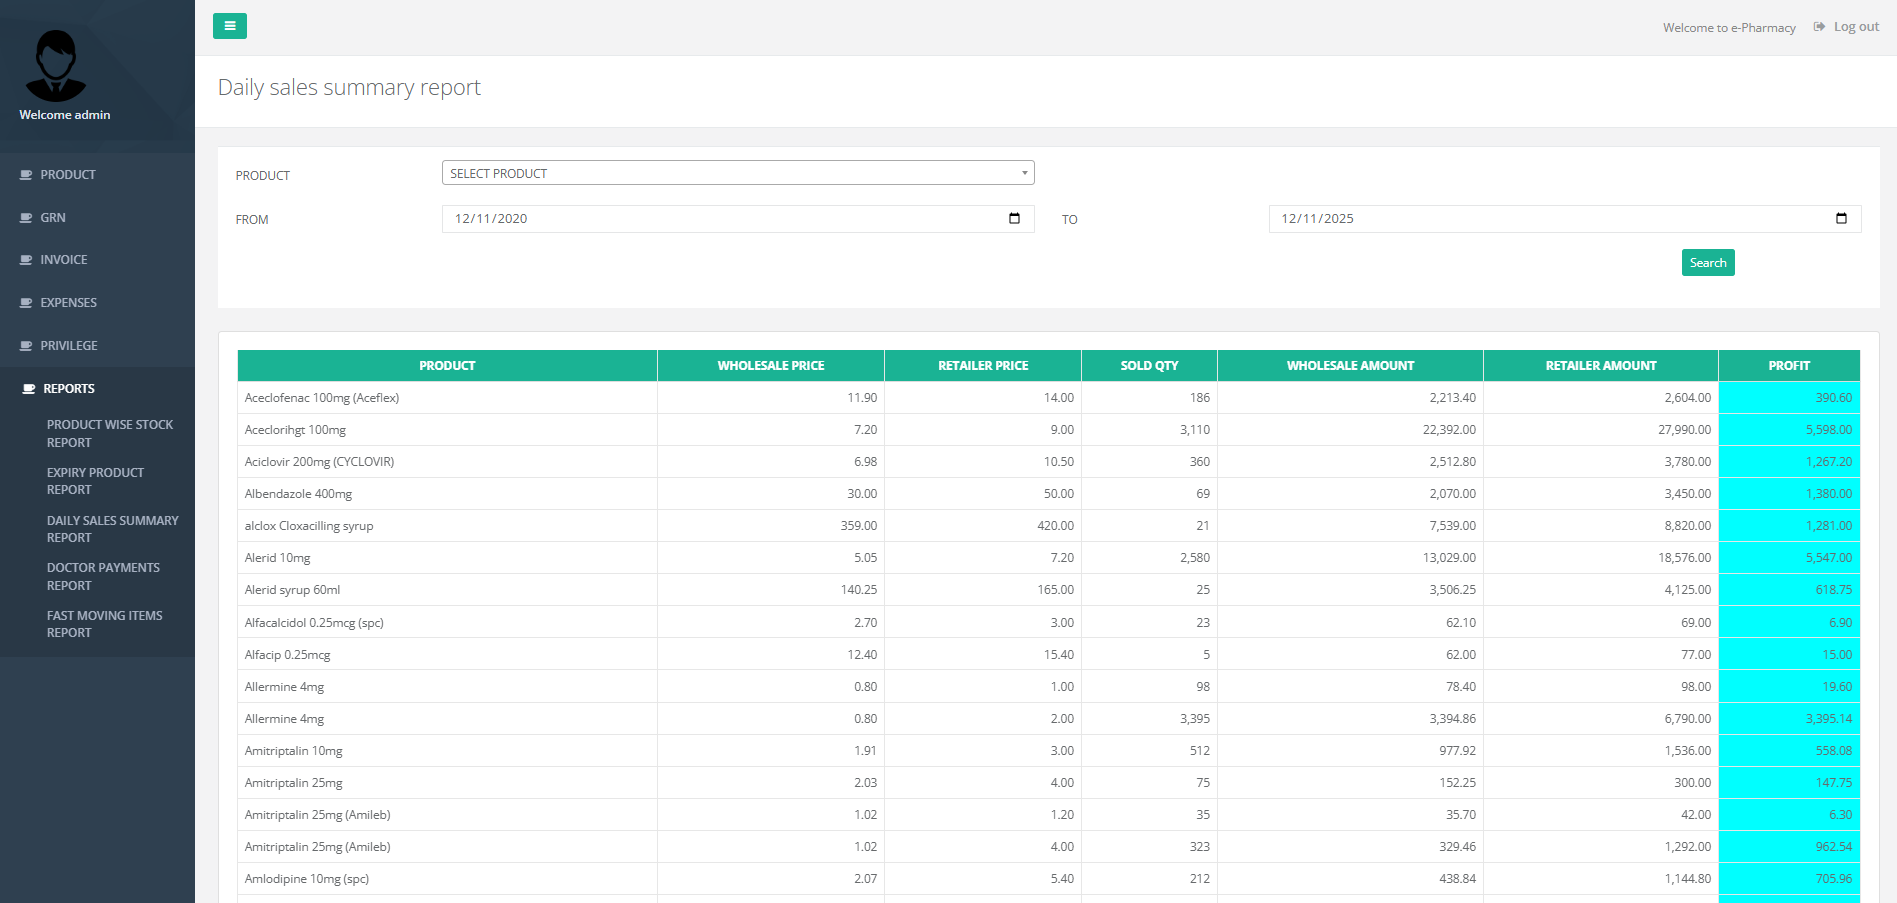1897x903 pixels.
Task: Click the REPORTS sidebar icon
Action: (x=27, y=388)
